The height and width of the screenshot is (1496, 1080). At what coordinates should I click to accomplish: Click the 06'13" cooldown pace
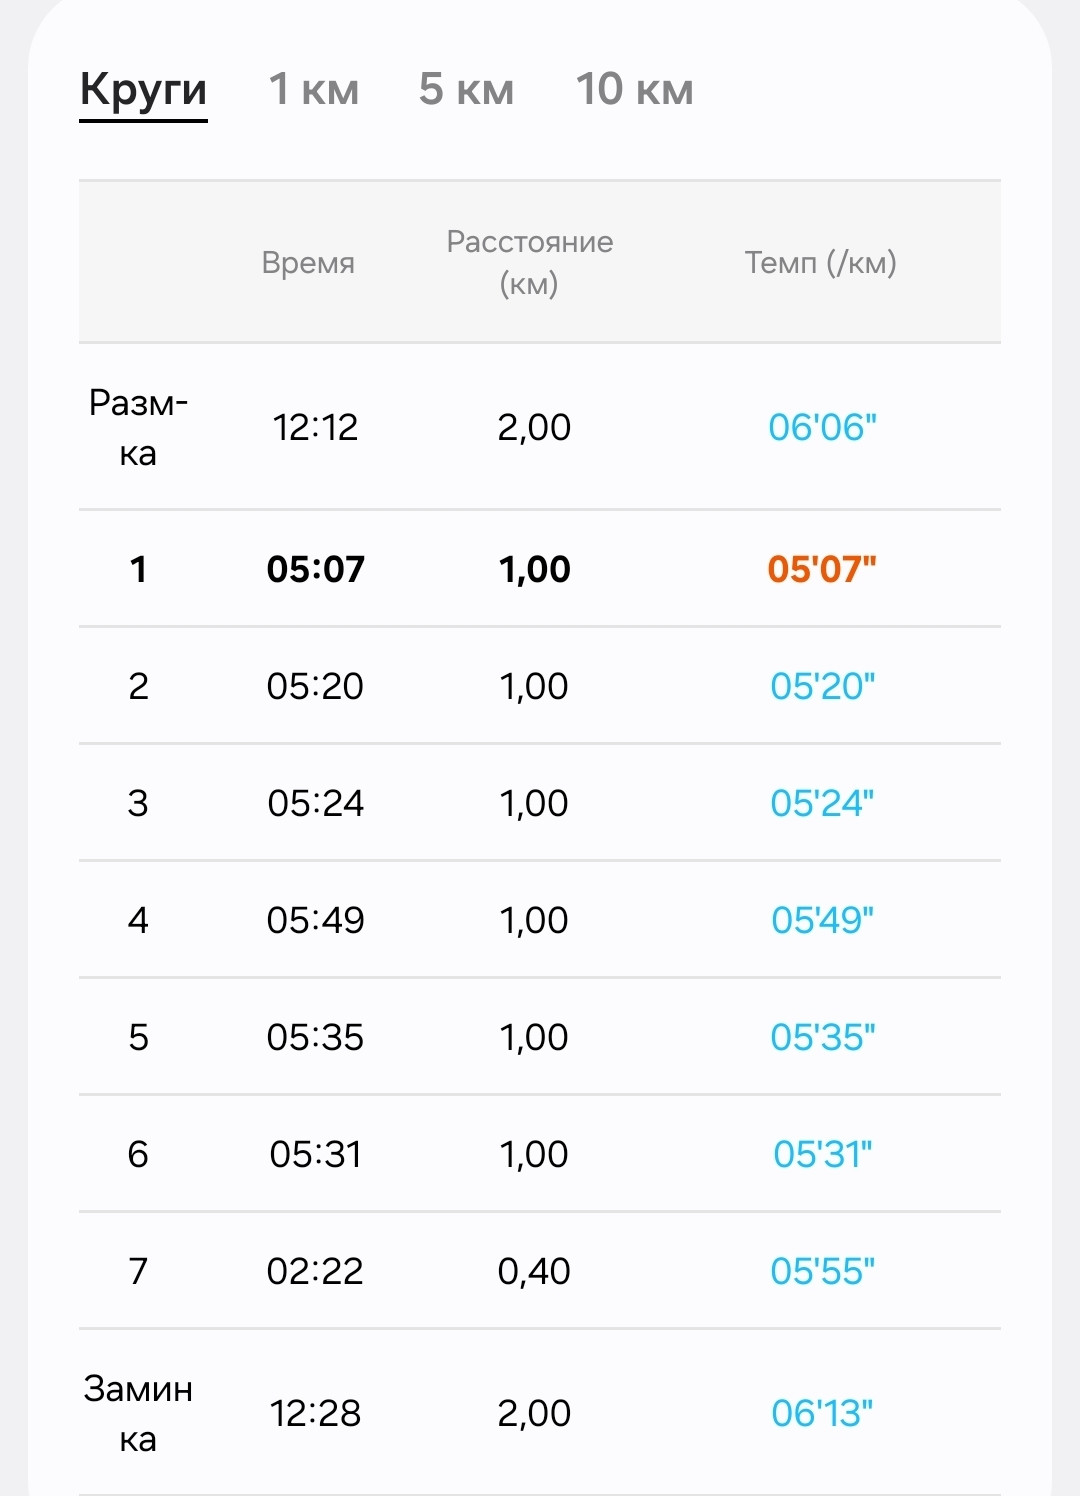[x=822, y=1413]
